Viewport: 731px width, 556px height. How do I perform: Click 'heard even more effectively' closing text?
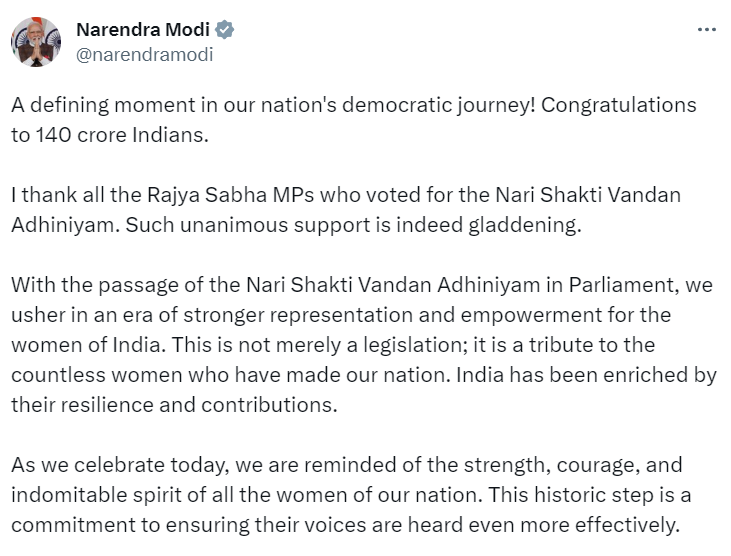tap(543, 525)
